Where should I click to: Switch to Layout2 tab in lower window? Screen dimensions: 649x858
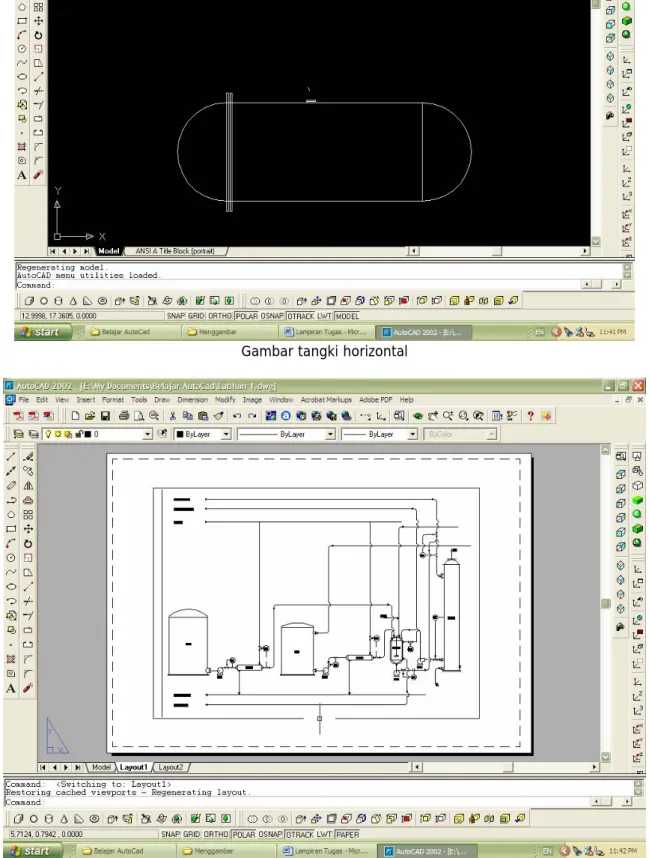point(171,767)
